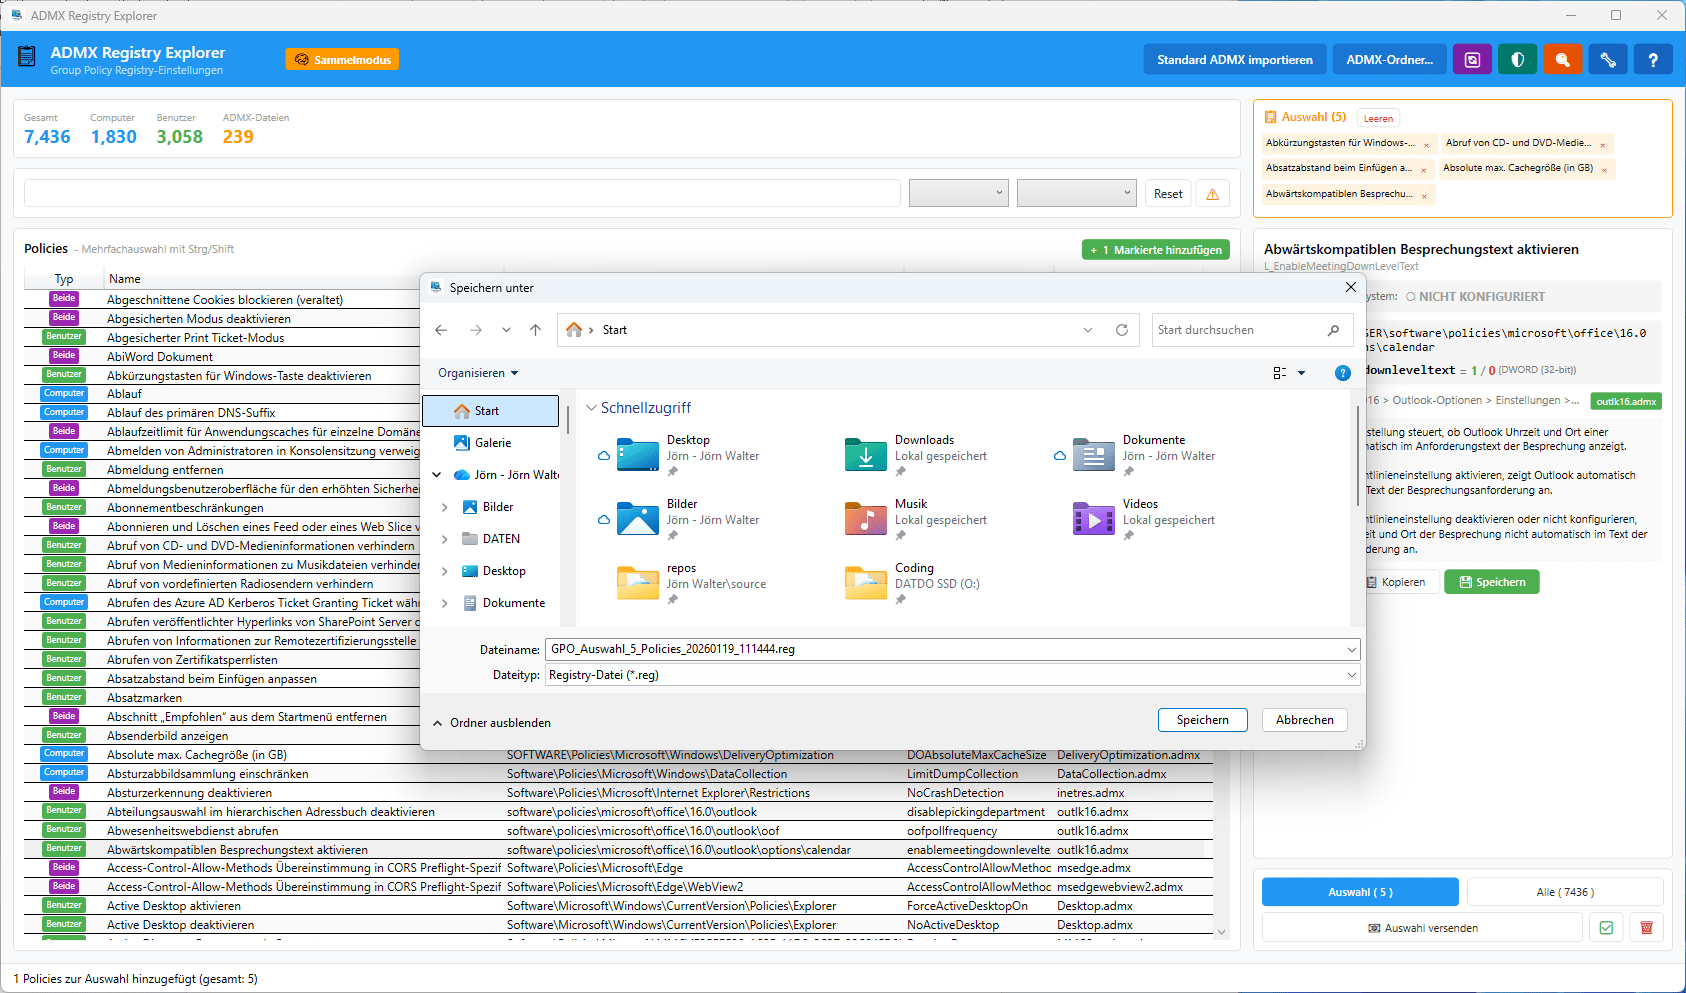Viewport: 1686px width, 993px height.
Task: Toggle the Sammelmodus mode button
Action: point(342,60)
